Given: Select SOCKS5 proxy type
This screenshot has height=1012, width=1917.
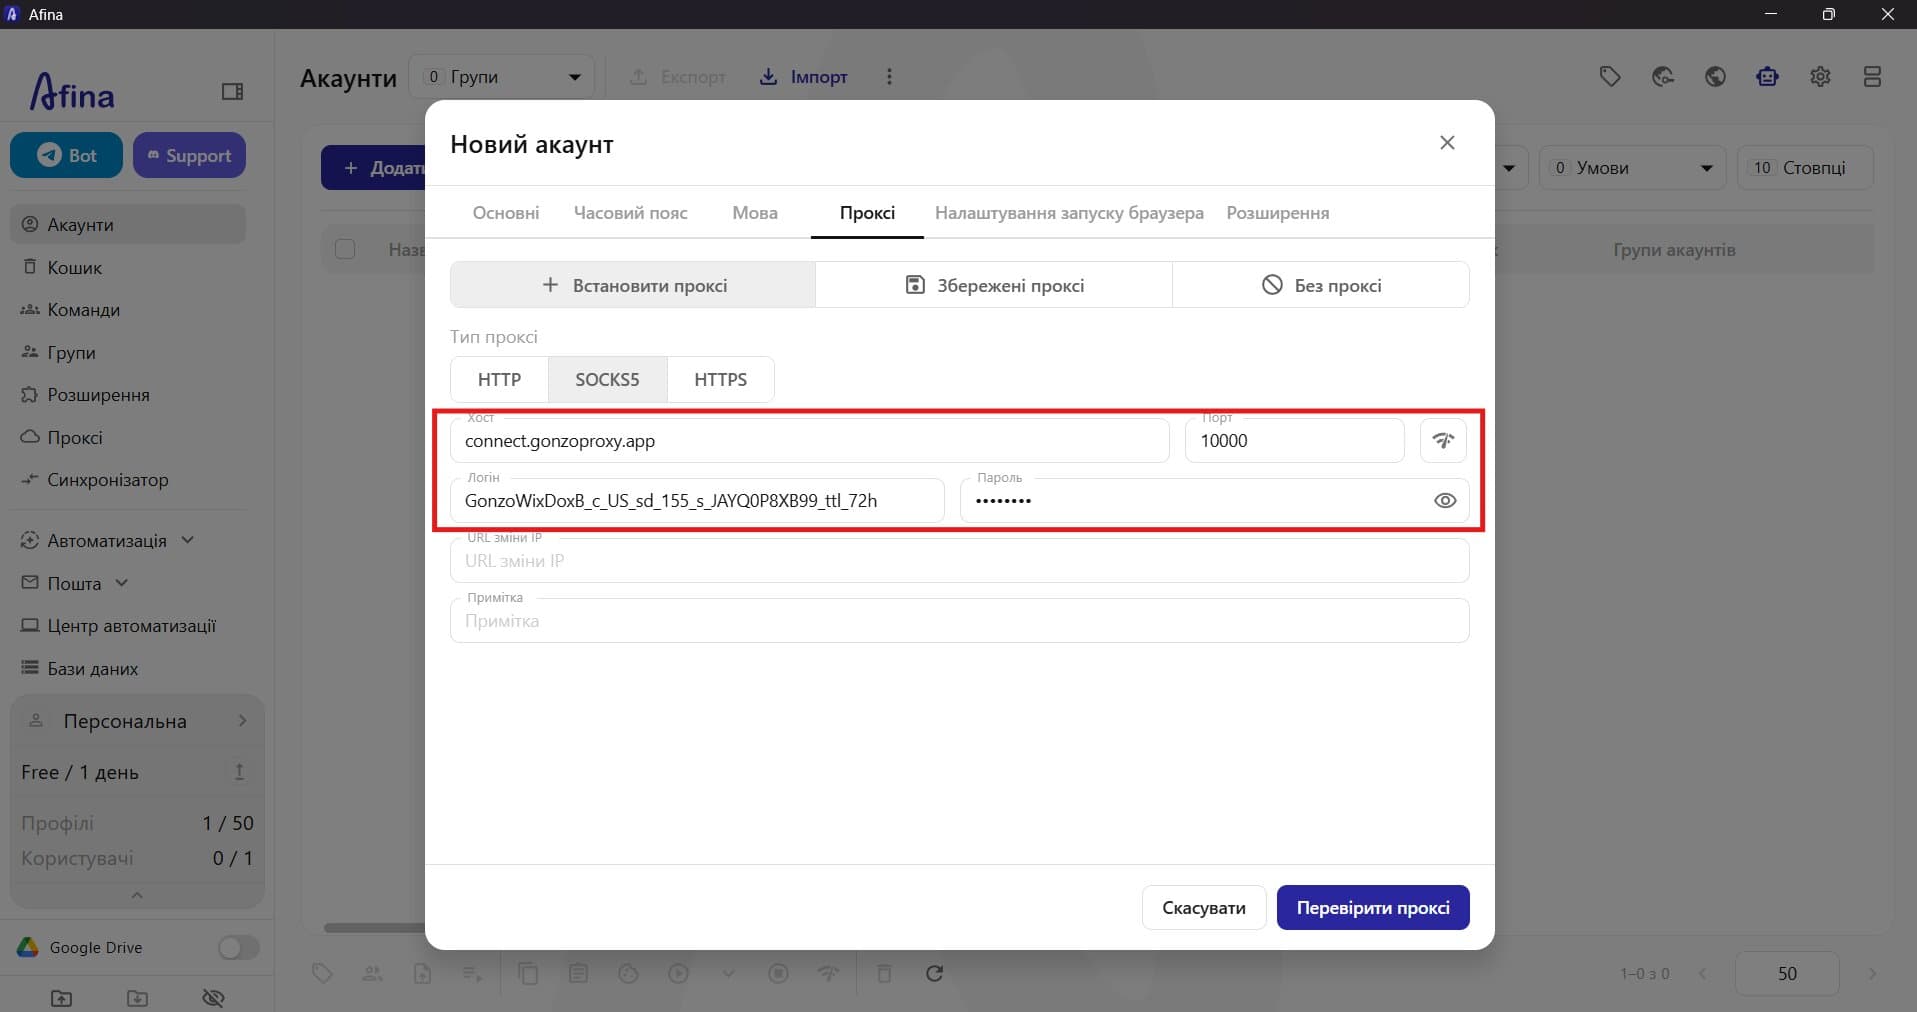Looking at the screenshot, I should pos(607,379).
